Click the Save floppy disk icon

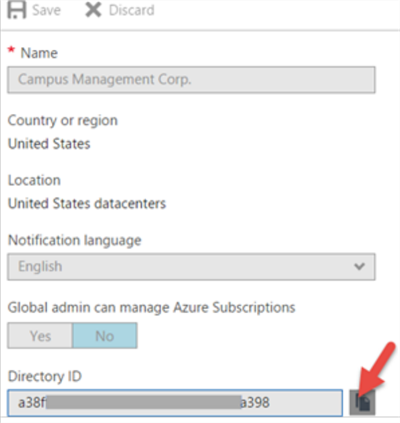pos(17,10)
